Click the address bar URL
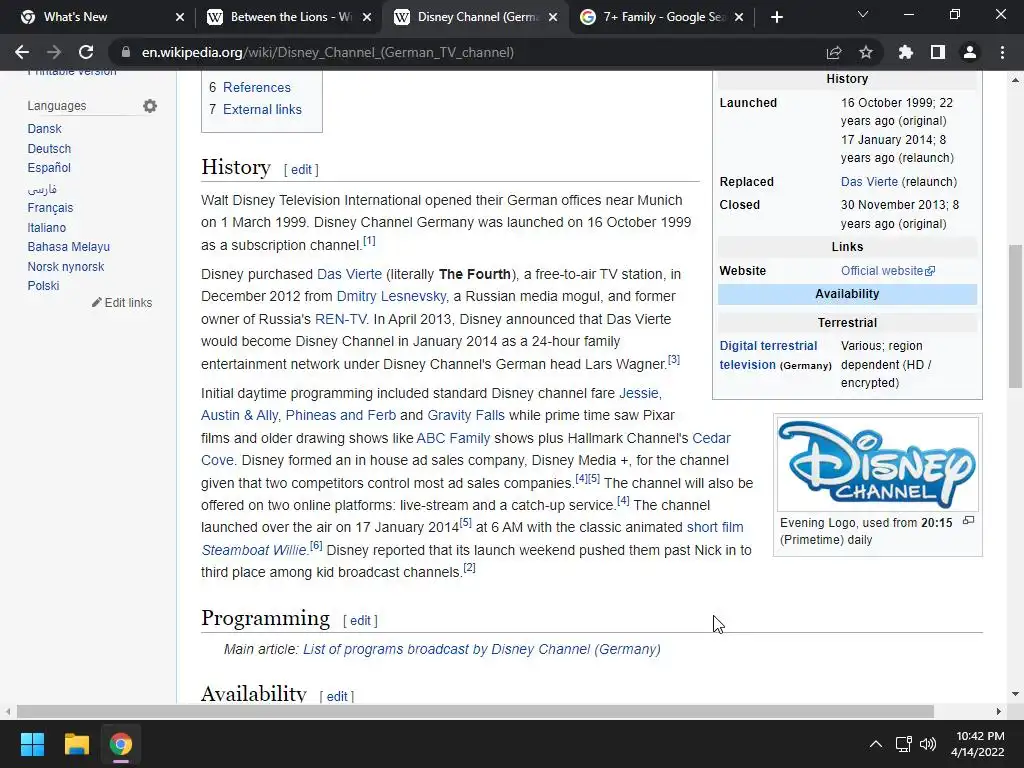This screenshot has width=1024, height=768. pyautogui.click(x=328, y=52)
